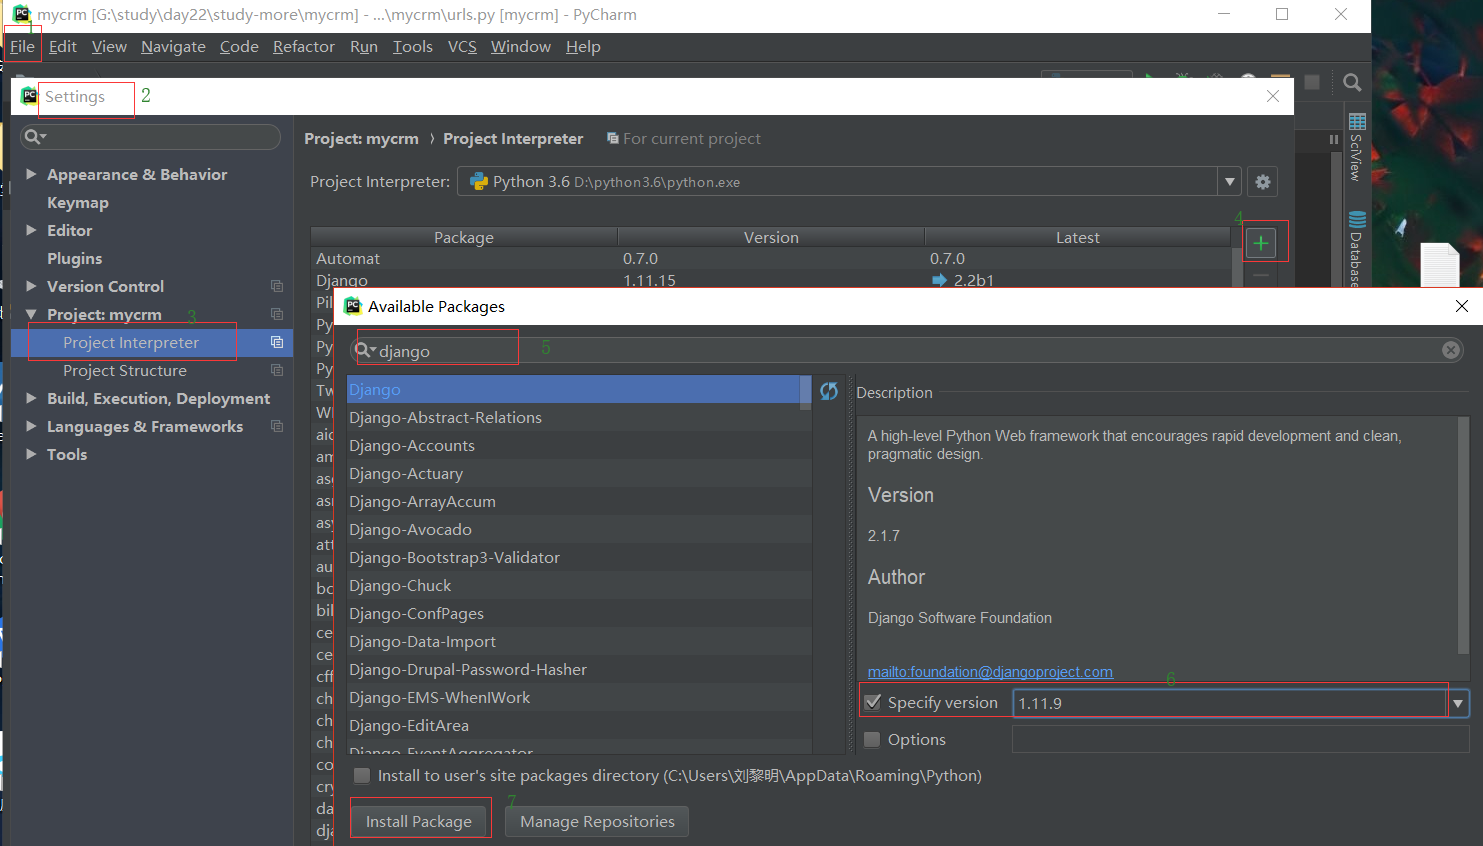
Task: Click the Install Package button
Action: pyautogui.click(x=419, y=821)
